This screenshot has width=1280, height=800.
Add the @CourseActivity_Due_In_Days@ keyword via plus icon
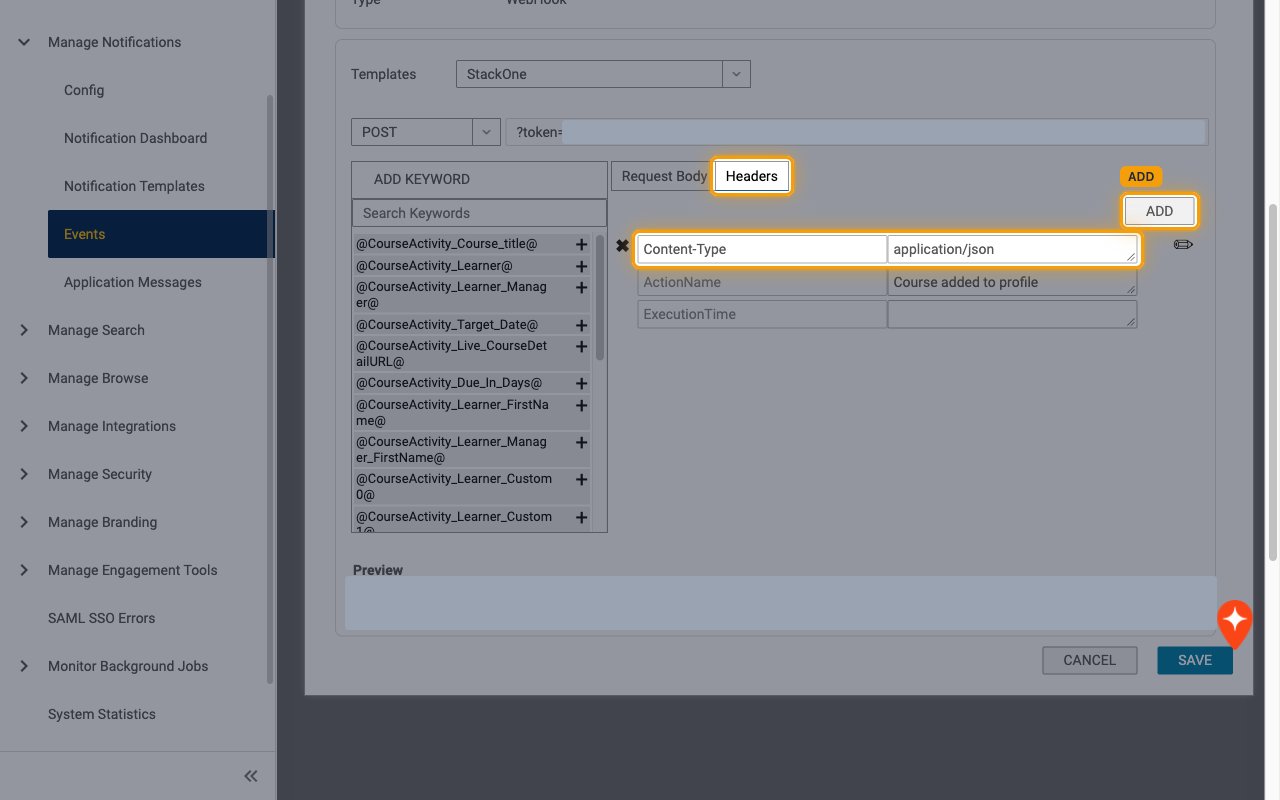581,384
